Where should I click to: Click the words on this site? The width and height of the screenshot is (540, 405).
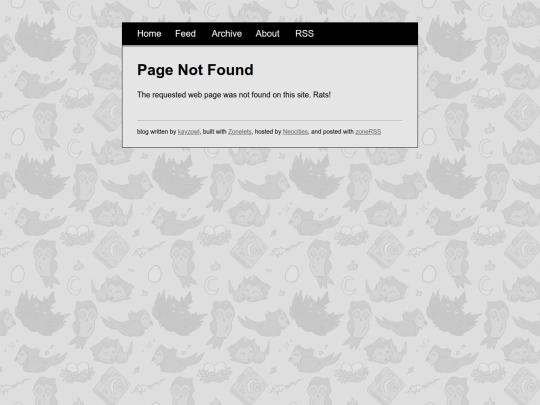tap(291, 95)
